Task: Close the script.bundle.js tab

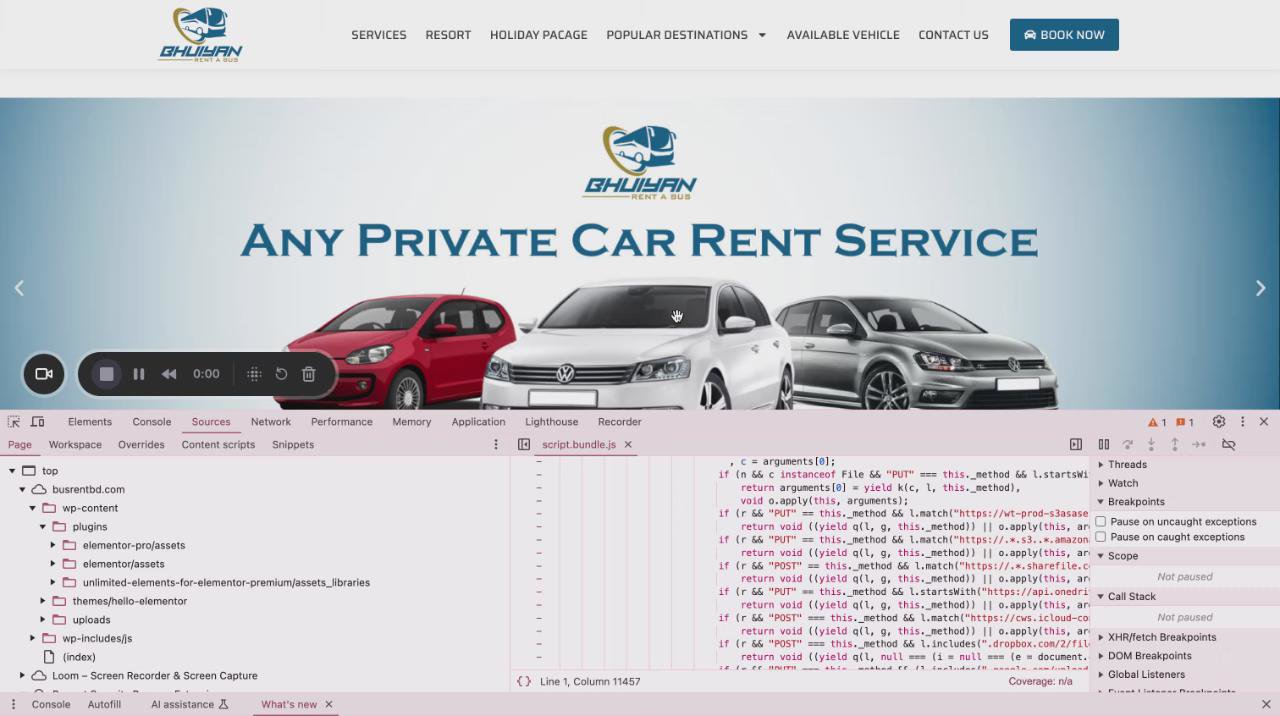Action: coord(628,445)
